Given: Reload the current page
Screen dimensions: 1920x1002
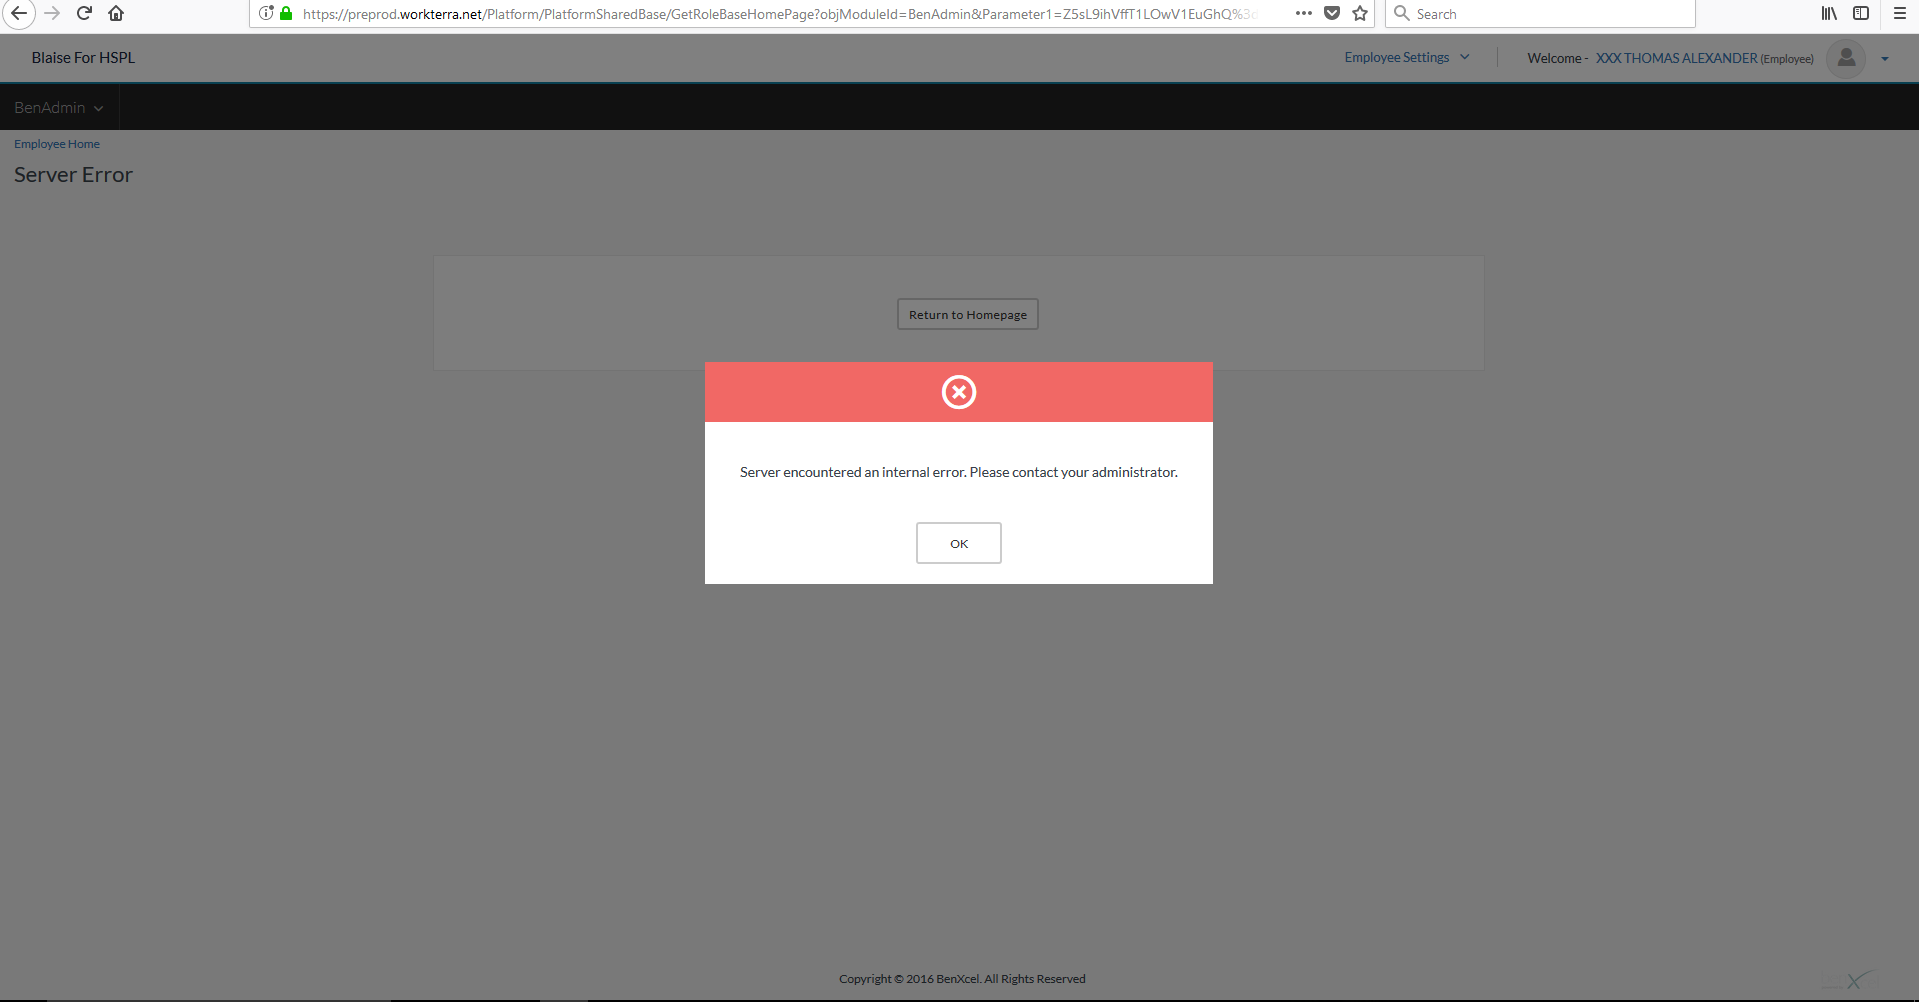Looking at the screenshot, I should [85, 13].
